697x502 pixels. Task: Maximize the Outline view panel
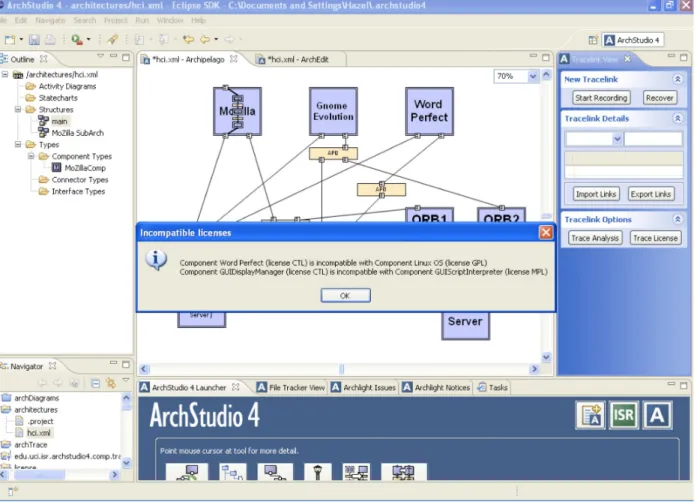pos(126,57)
